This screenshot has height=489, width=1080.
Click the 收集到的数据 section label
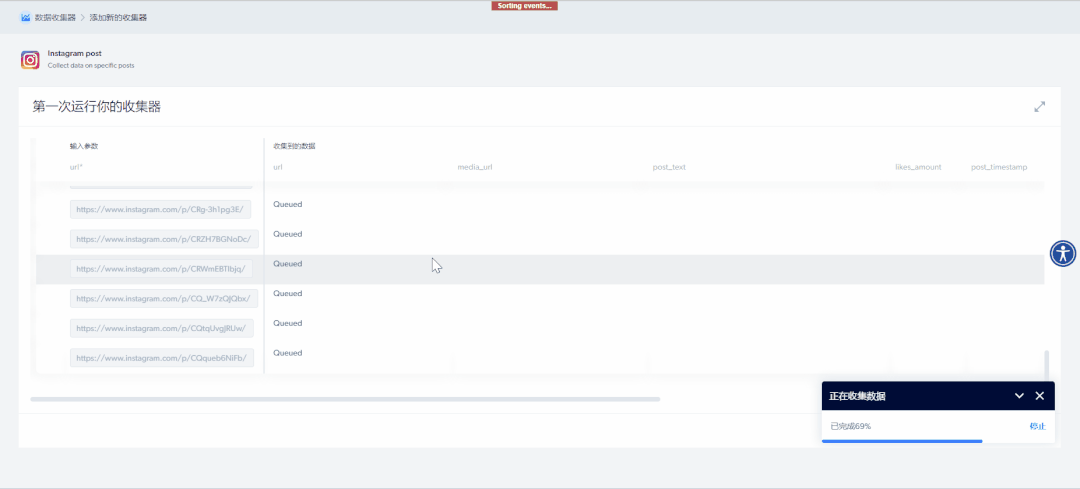click(x=294, y=146)
